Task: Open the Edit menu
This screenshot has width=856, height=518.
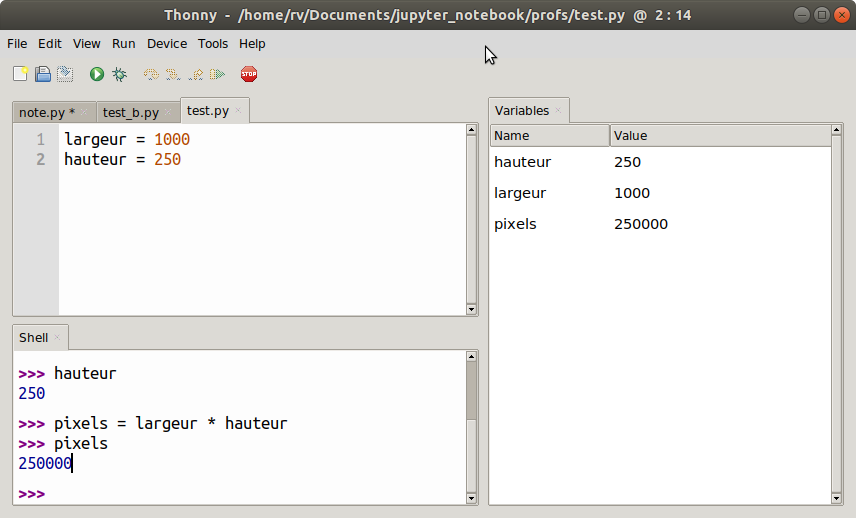Action: point(50,44)
